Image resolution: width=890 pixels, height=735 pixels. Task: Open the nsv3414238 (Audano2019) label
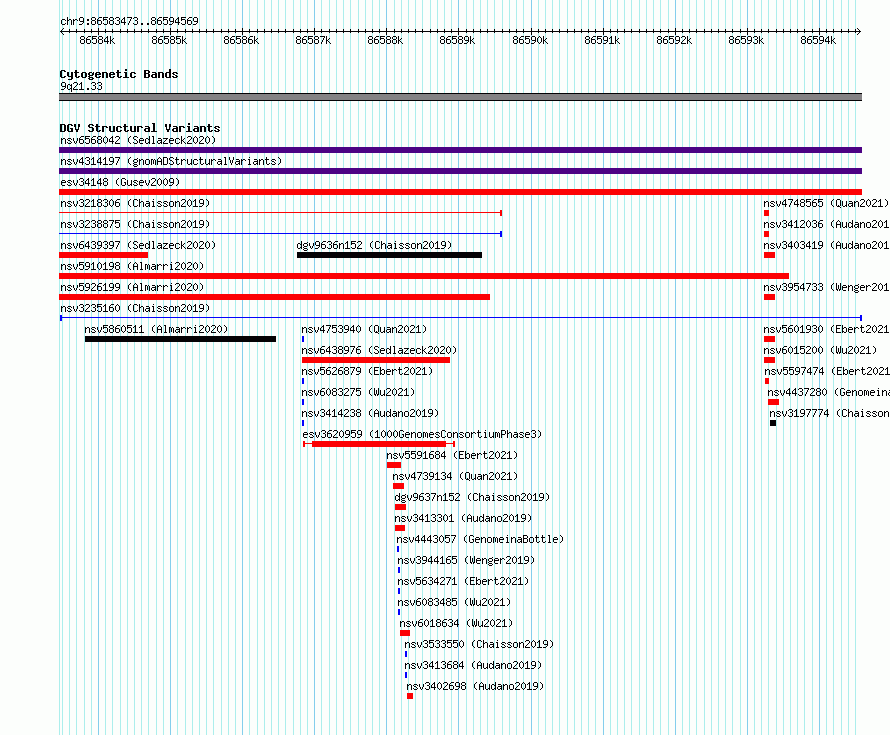pos(370,413)
